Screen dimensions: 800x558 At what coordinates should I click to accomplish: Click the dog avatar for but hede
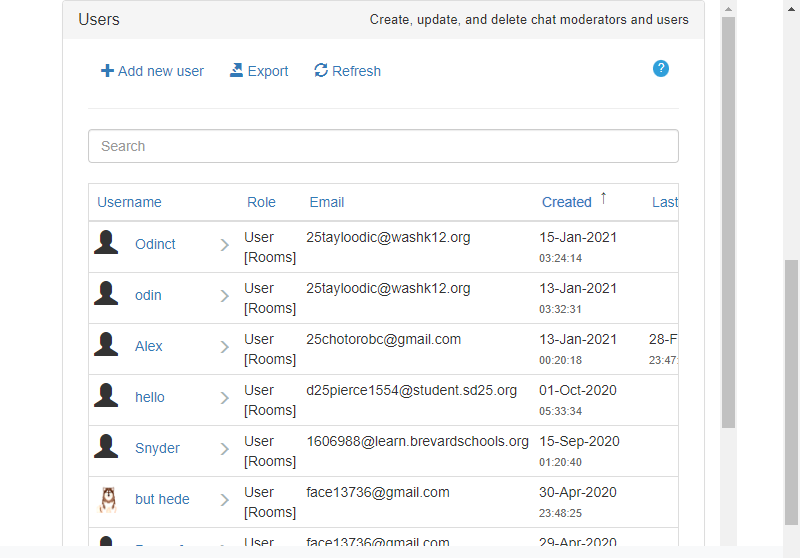107,499
